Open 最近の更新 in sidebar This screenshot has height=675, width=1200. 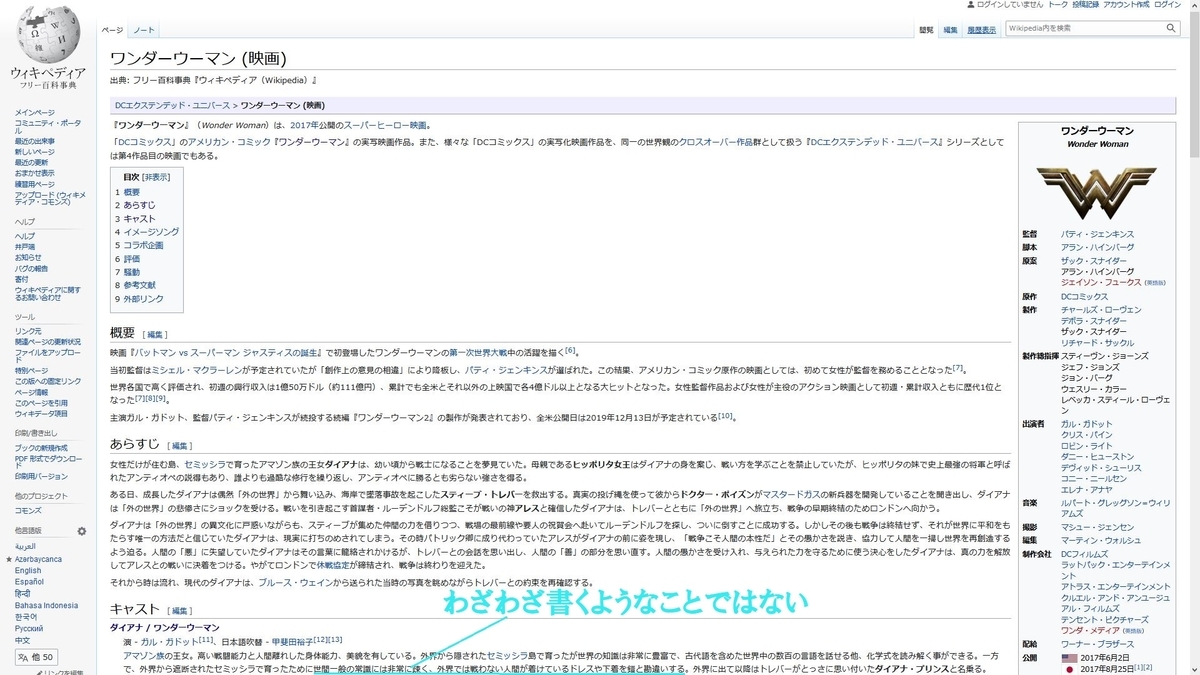(32, 162)
